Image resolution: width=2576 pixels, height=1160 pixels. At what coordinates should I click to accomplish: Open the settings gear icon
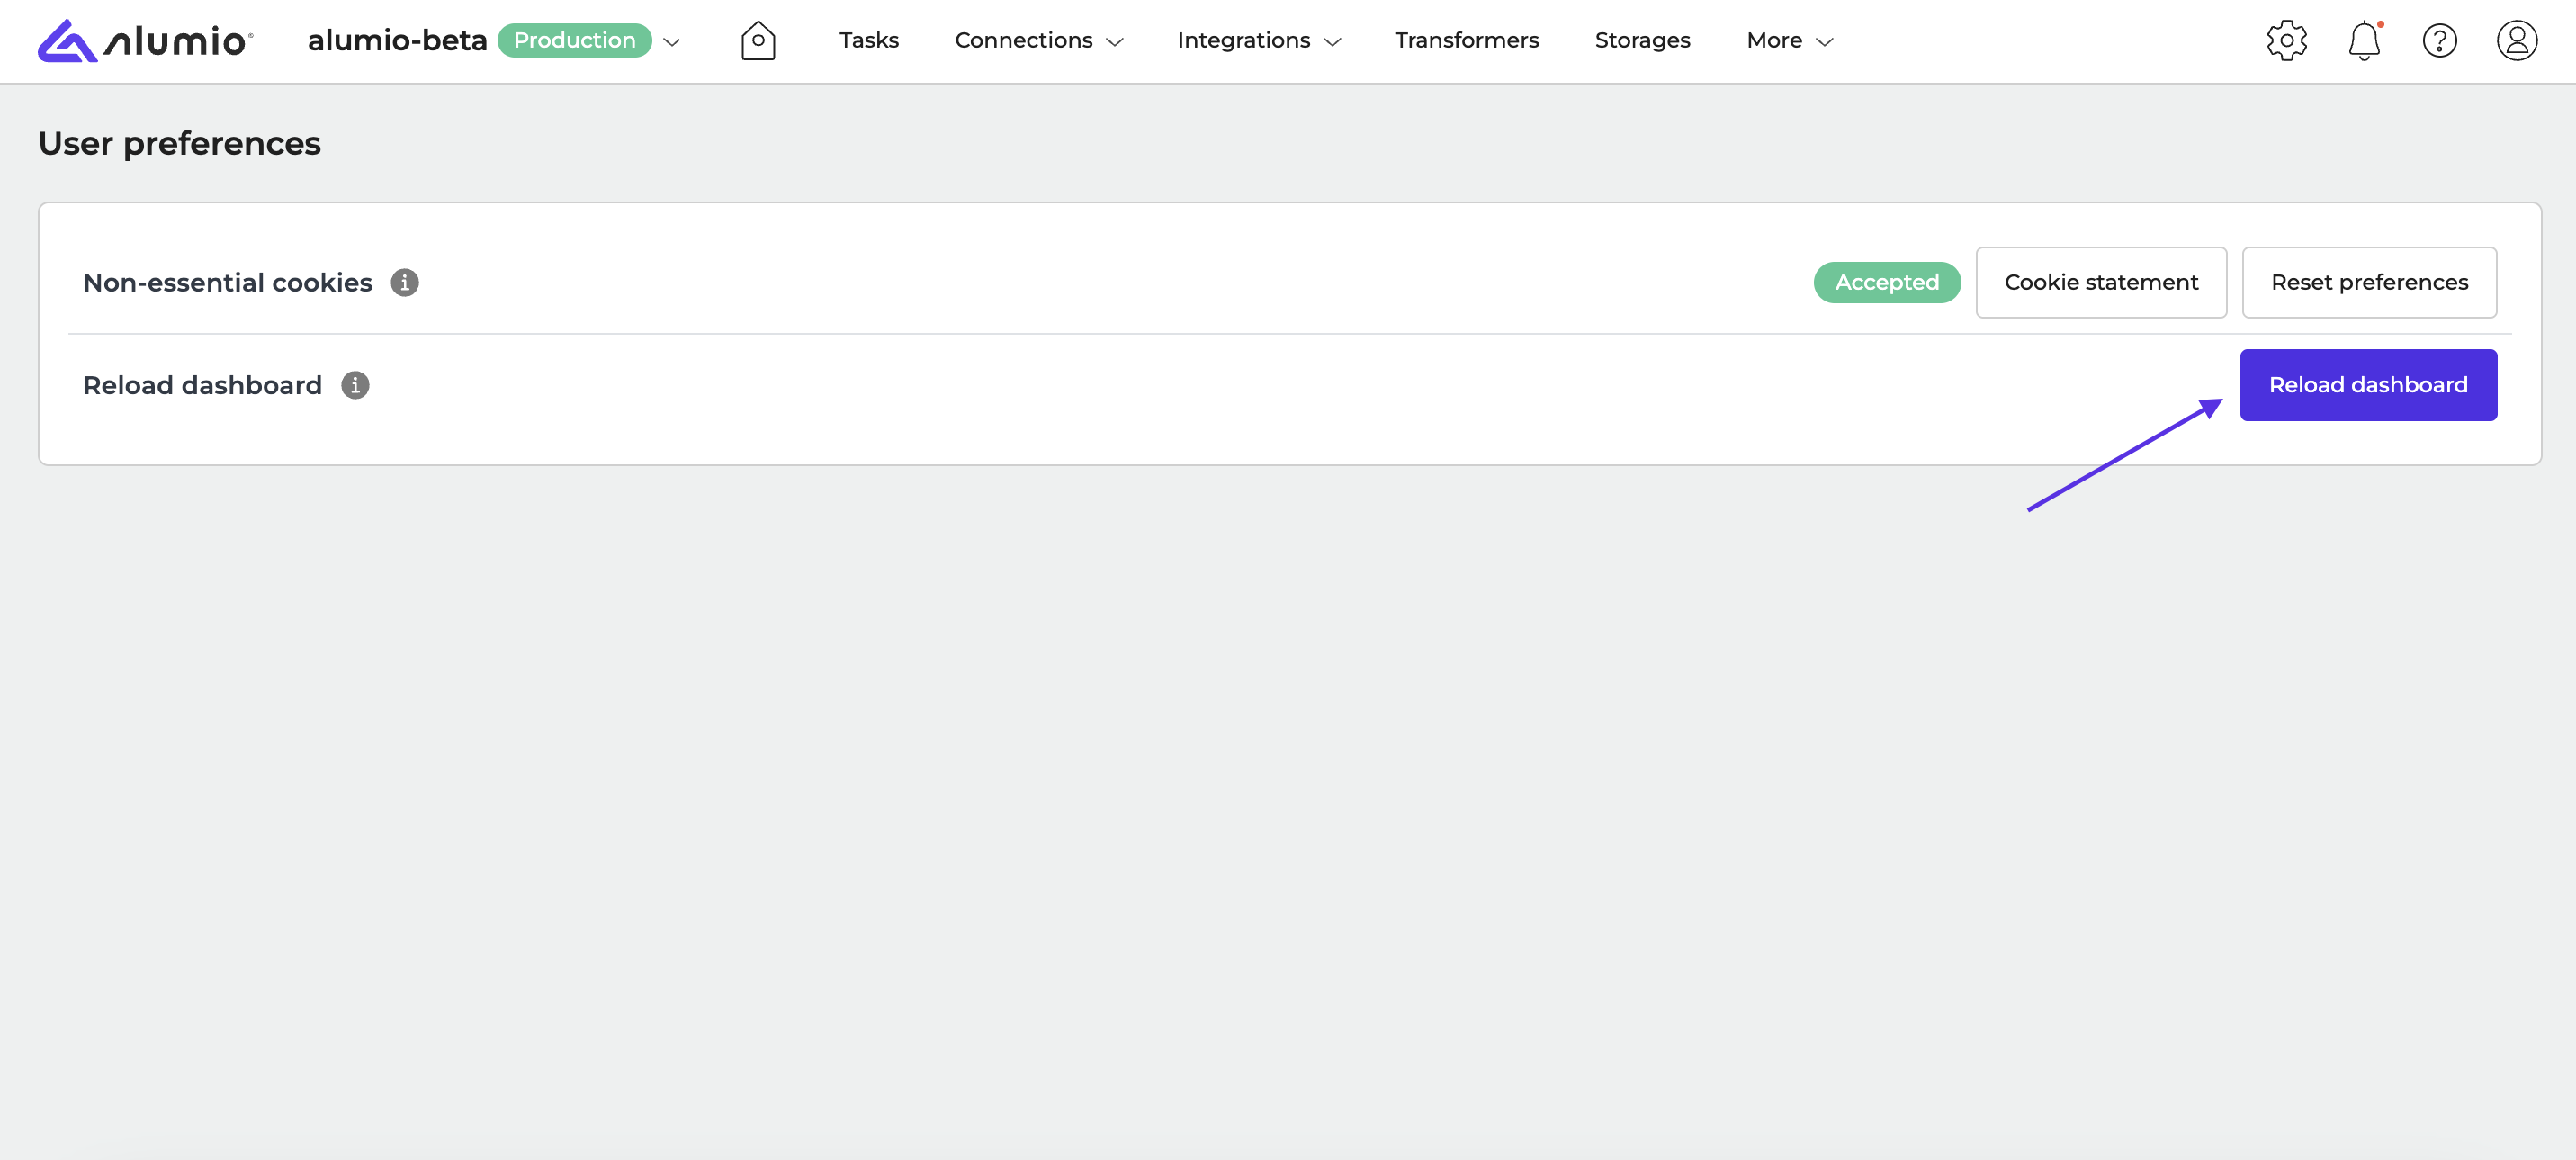click(x=2286, y=41)
